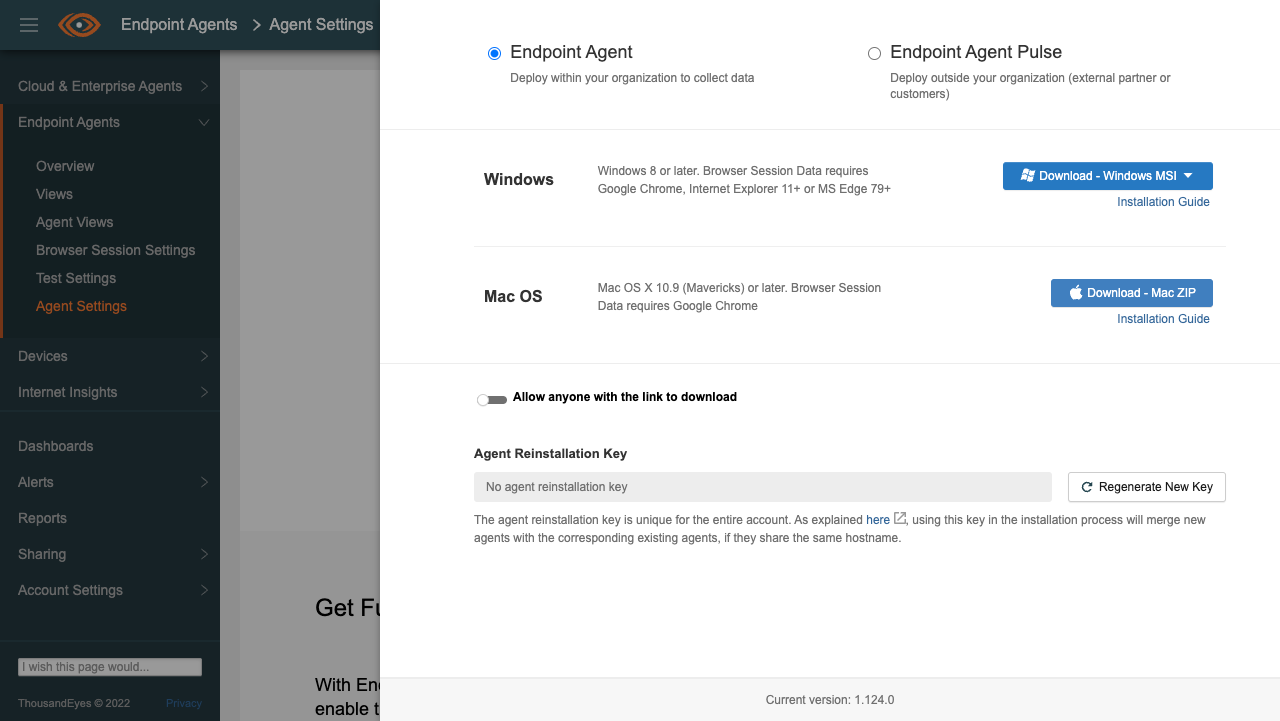Open Mac OS Installation Guide link
This screenshot has width=1280, height=721.
[1163, 319]
